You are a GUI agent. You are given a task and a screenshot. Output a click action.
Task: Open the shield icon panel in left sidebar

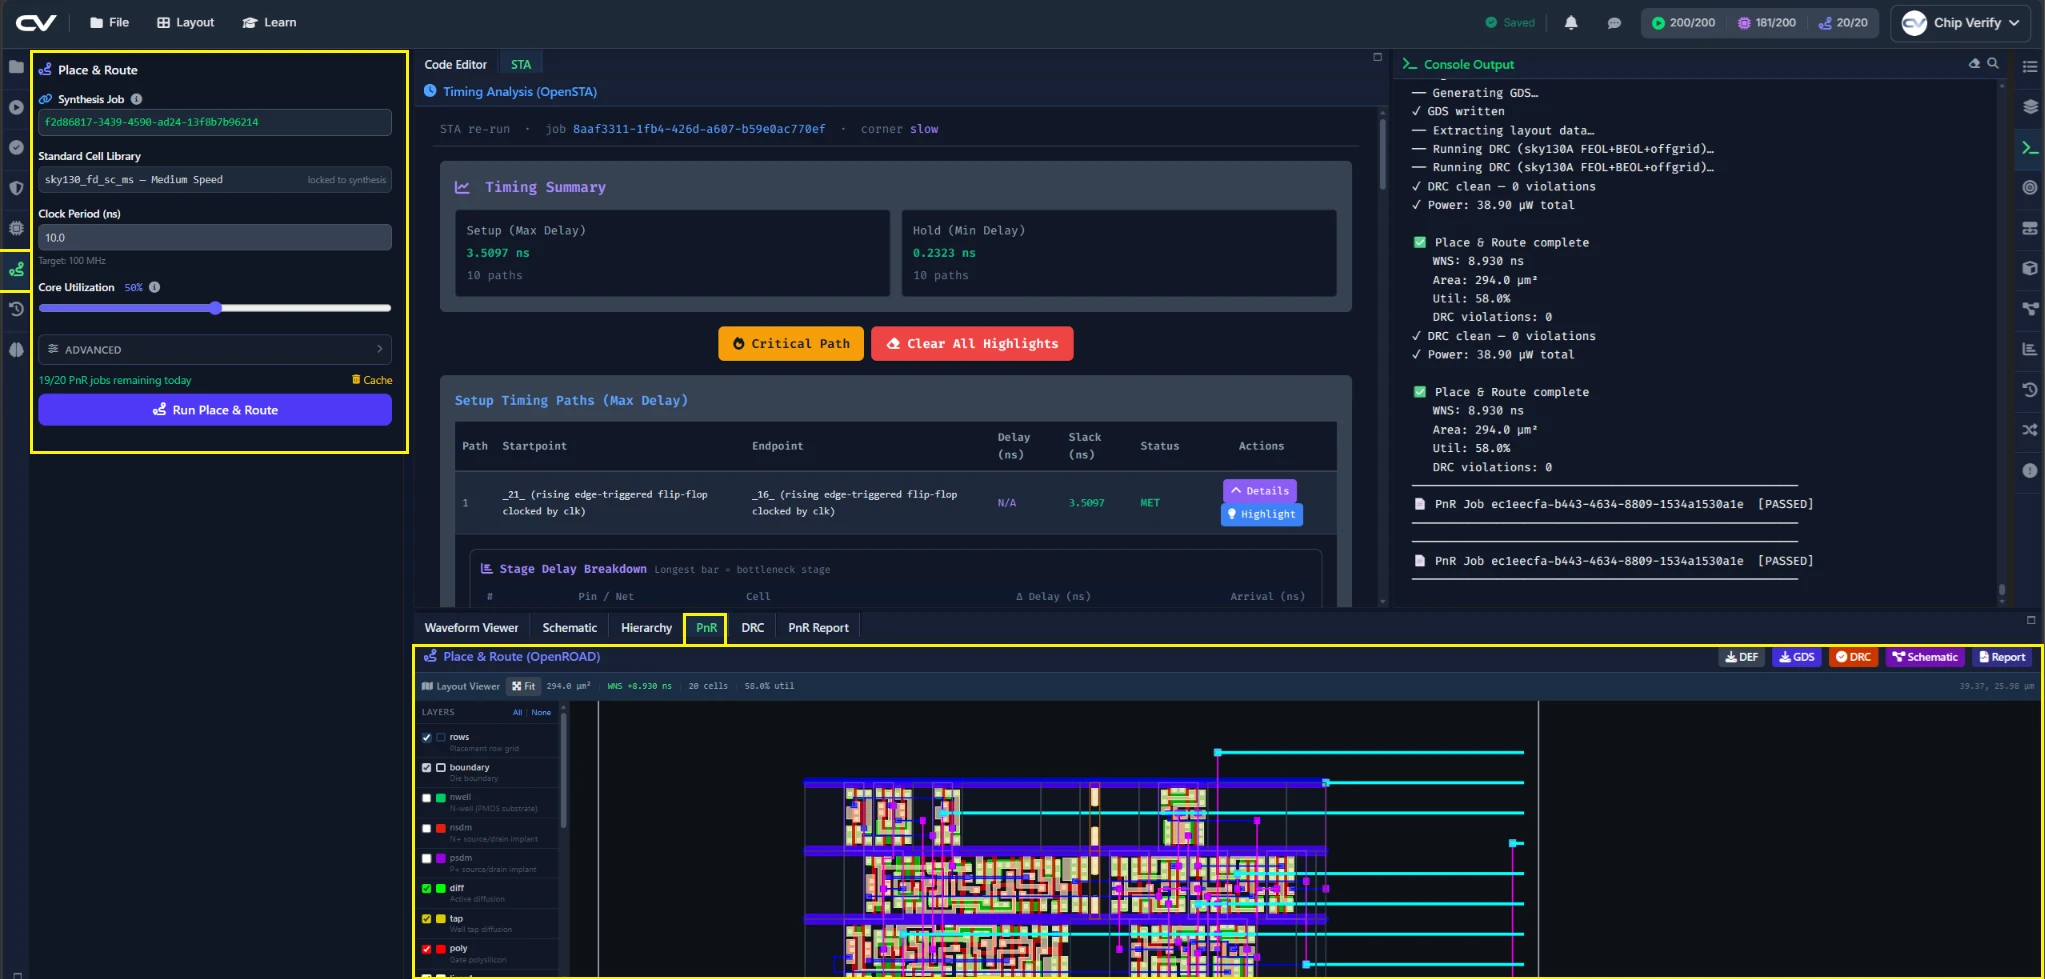[16, 187]
